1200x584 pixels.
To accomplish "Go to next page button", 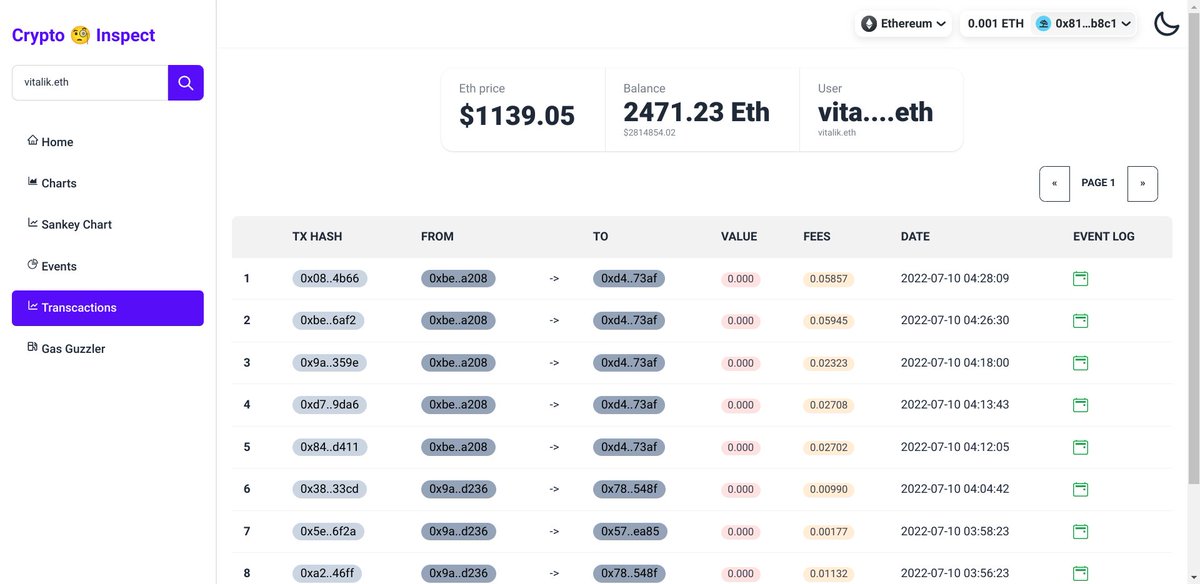I will coord(1143,184).
